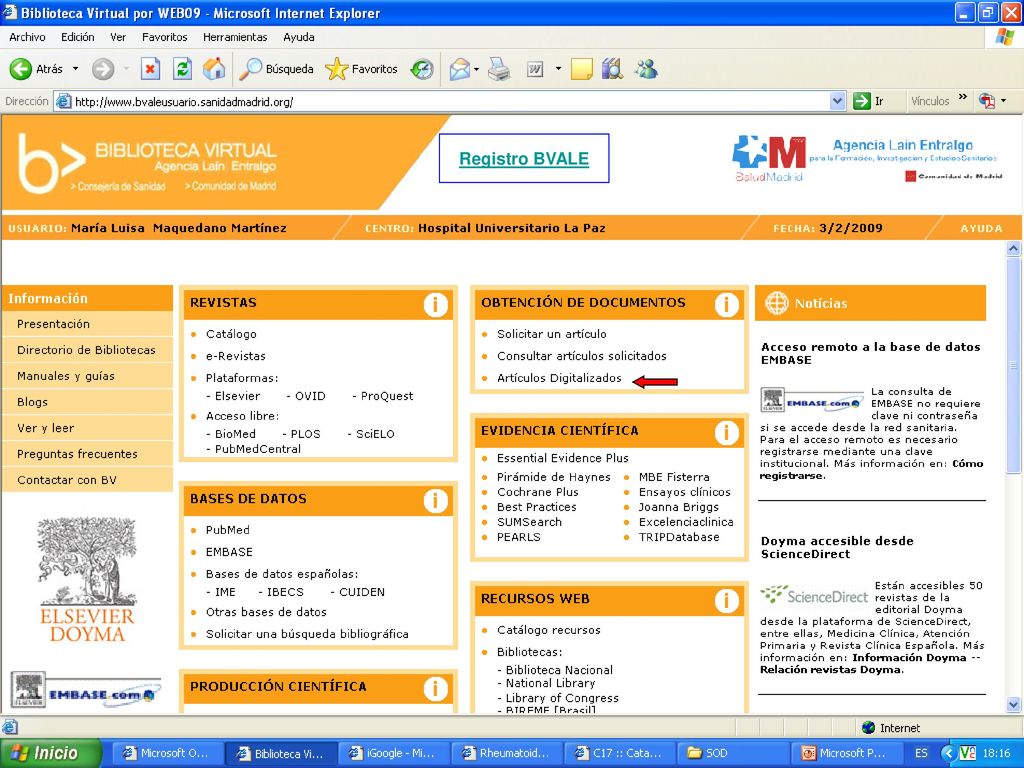Viewport: 1024px width, 768px height.
Task: Go to Home page house icon
Action: tap(214, 69)
